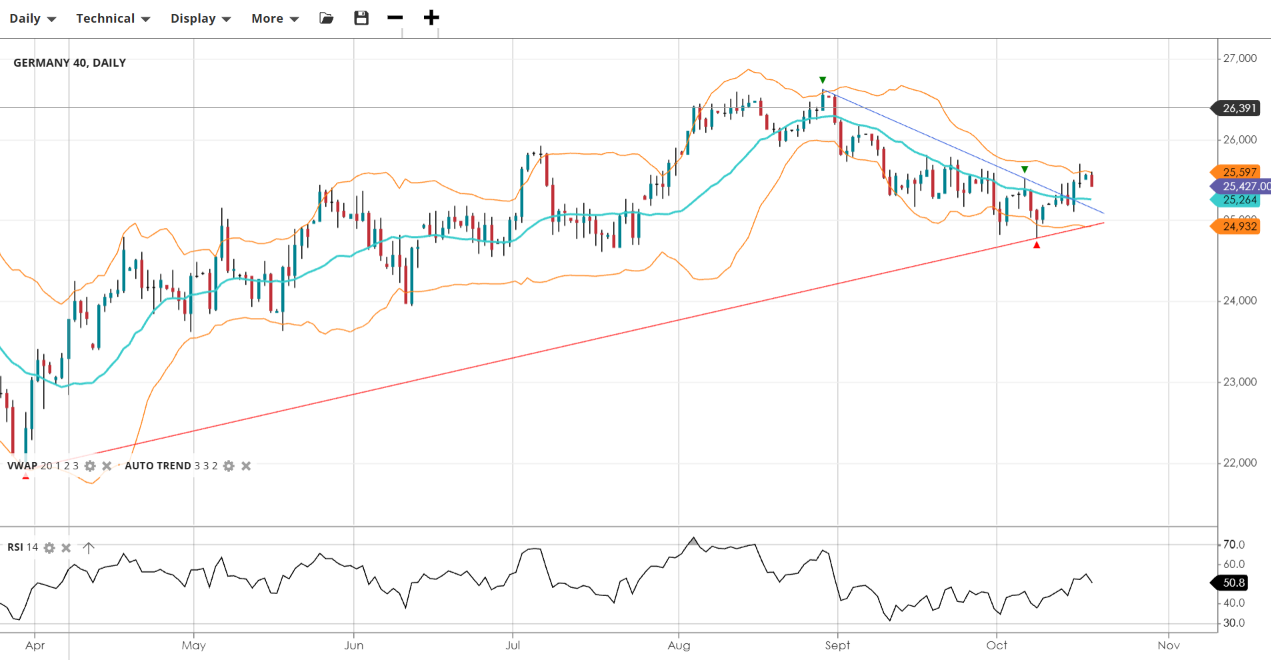Open VWAP indicator settings gear

(x=90, y=466)
